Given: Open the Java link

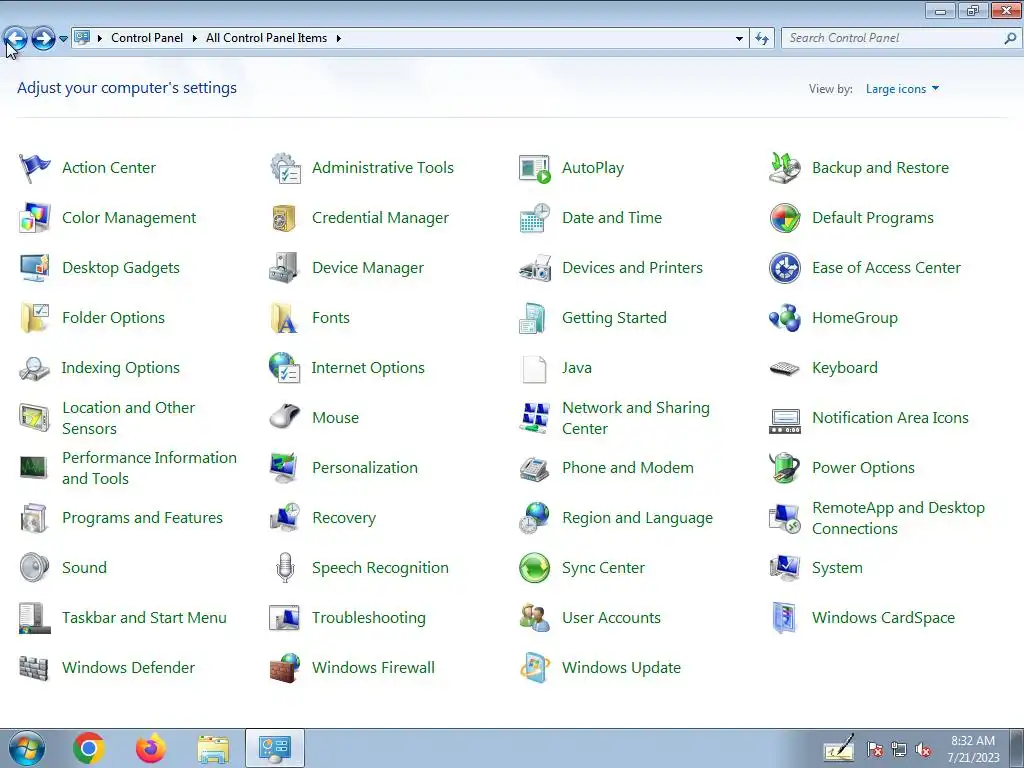Looking at the screenshot, I should tap(577, 368).
